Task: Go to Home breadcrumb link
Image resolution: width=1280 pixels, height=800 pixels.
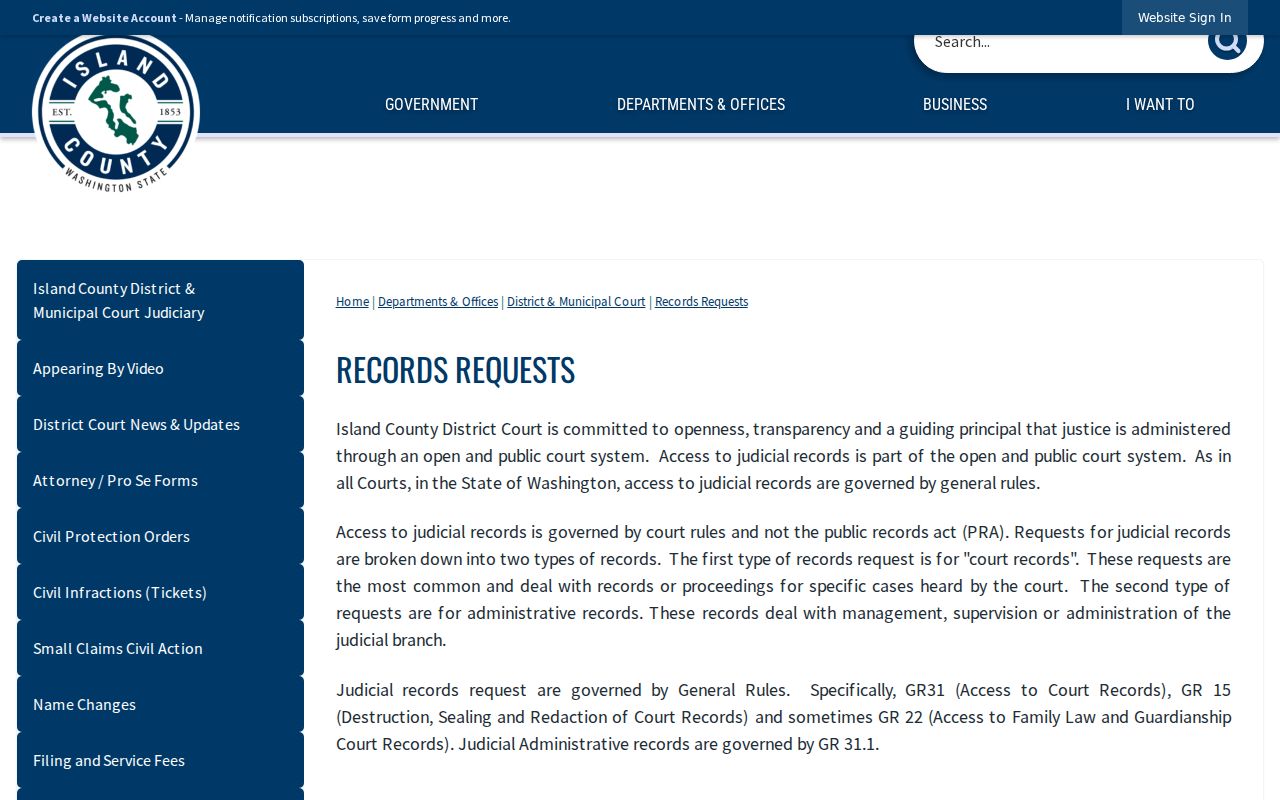Action: [x=352, y=302]
